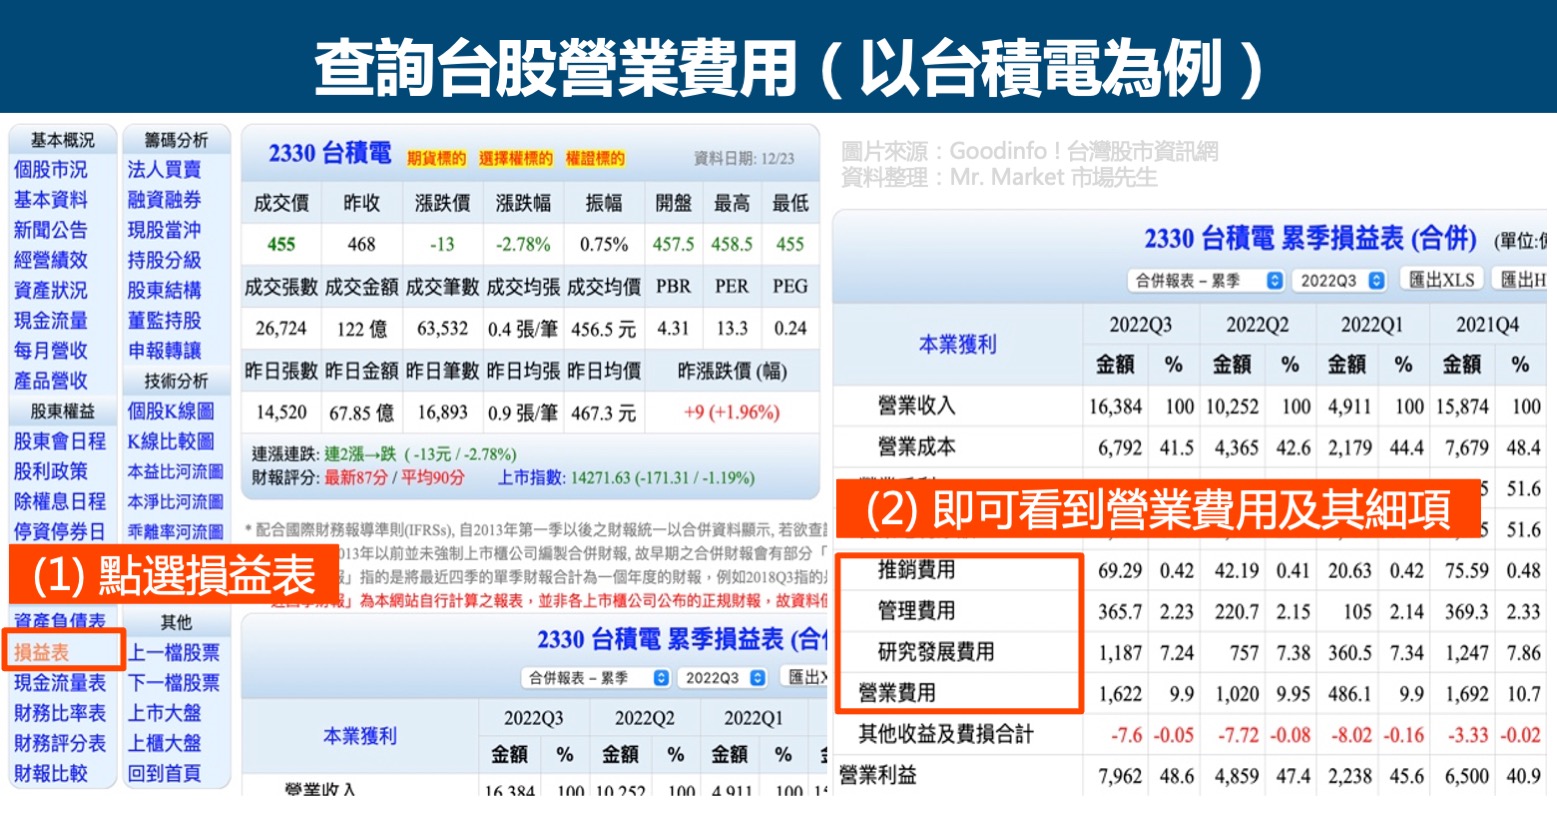Click the 選擇權標的 tag
The image size is (1557, 815).
515,158
